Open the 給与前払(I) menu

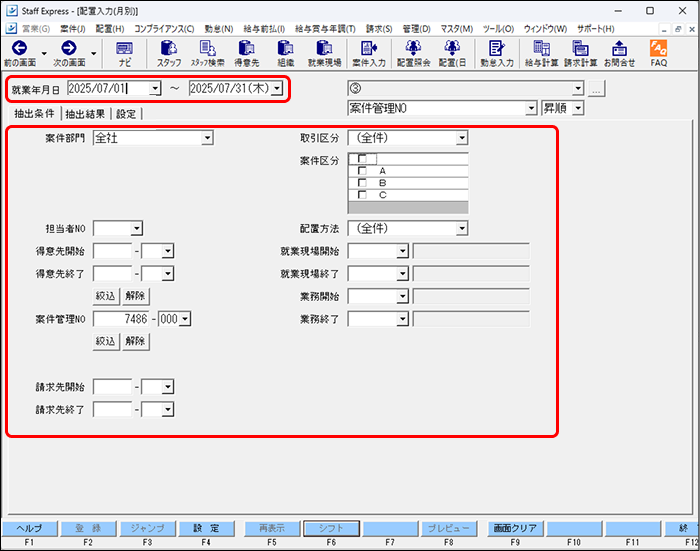[263, 28]
